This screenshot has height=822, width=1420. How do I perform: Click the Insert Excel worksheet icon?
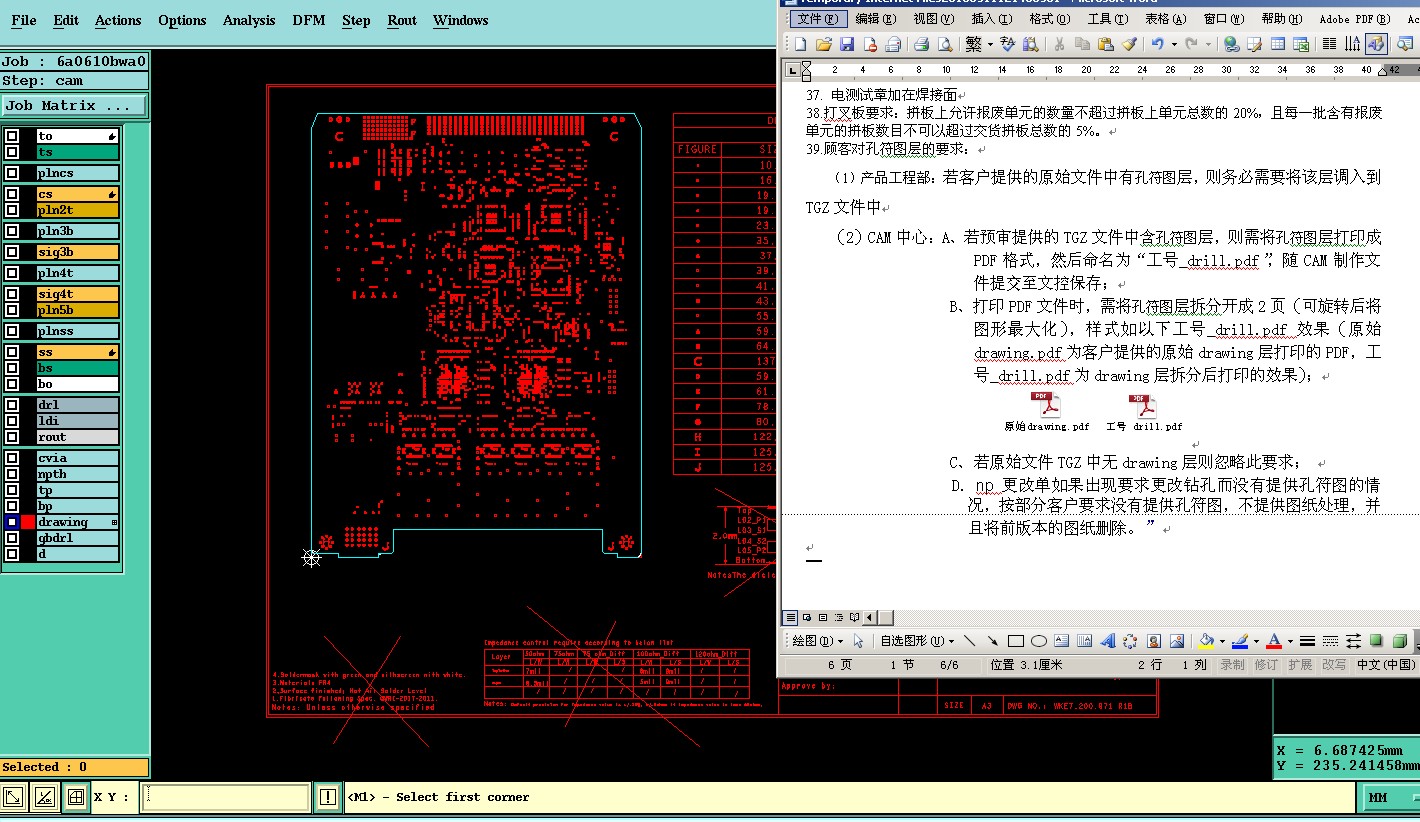pos(1301,44)
